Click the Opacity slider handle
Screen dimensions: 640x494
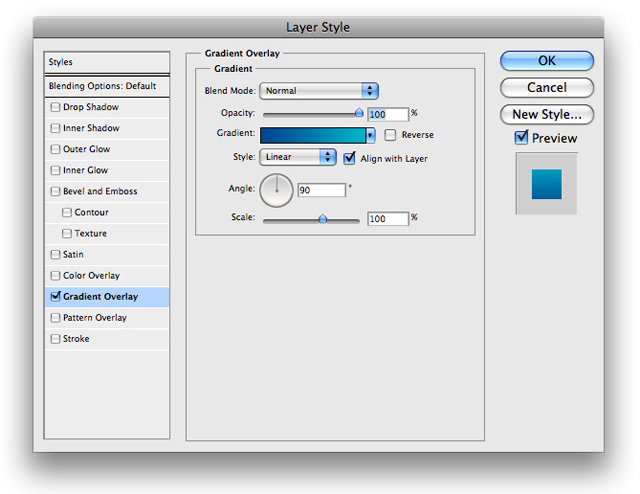359,113
